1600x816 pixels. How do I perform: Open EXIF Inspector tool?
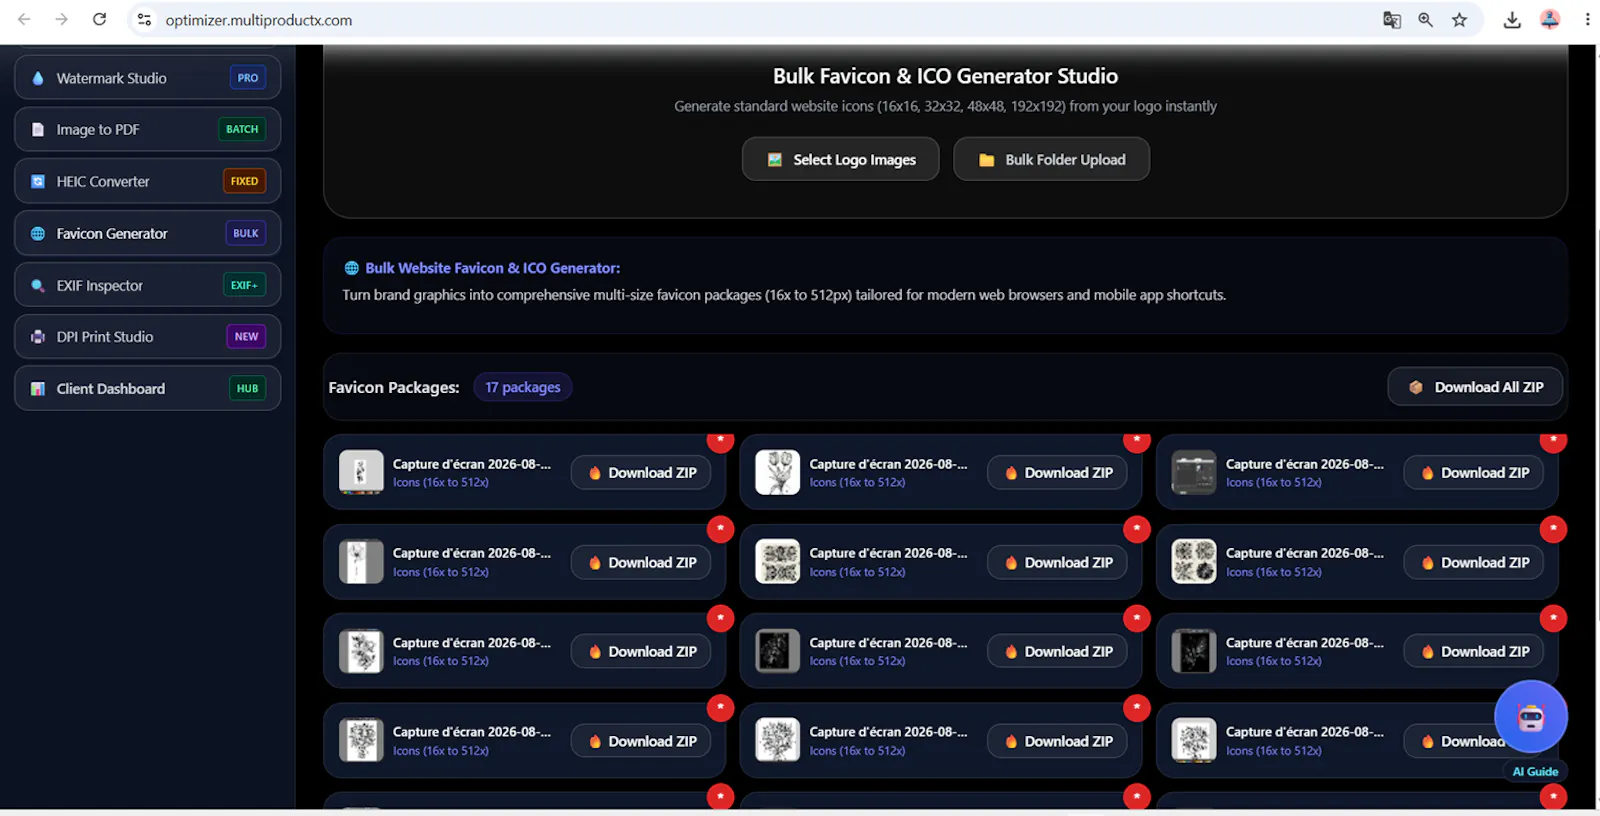[147, 285]
